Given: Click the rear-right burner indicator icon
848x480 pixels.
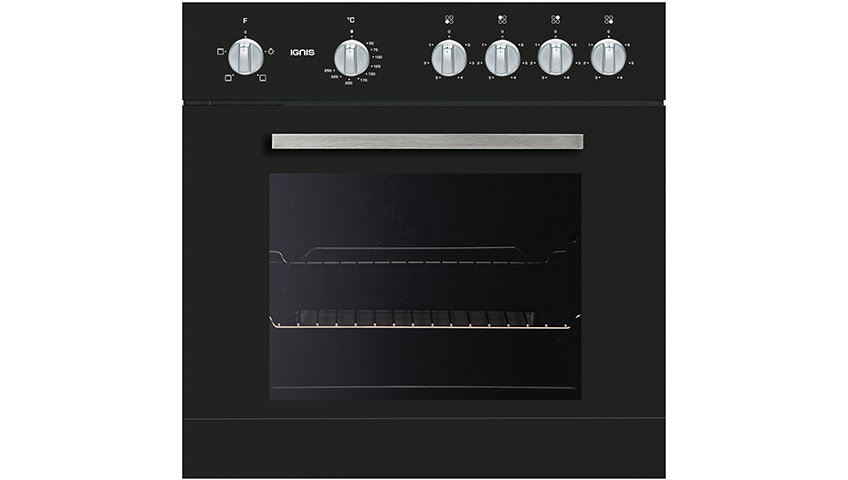Looking at the screenshot, I should [x=555, y=19].
